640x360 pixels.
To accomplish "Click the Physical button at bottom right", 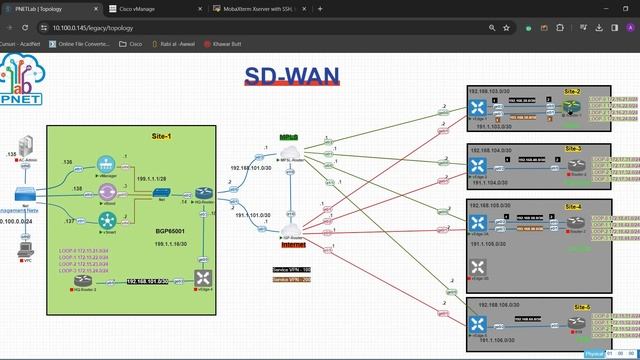I will click(594, 353).
